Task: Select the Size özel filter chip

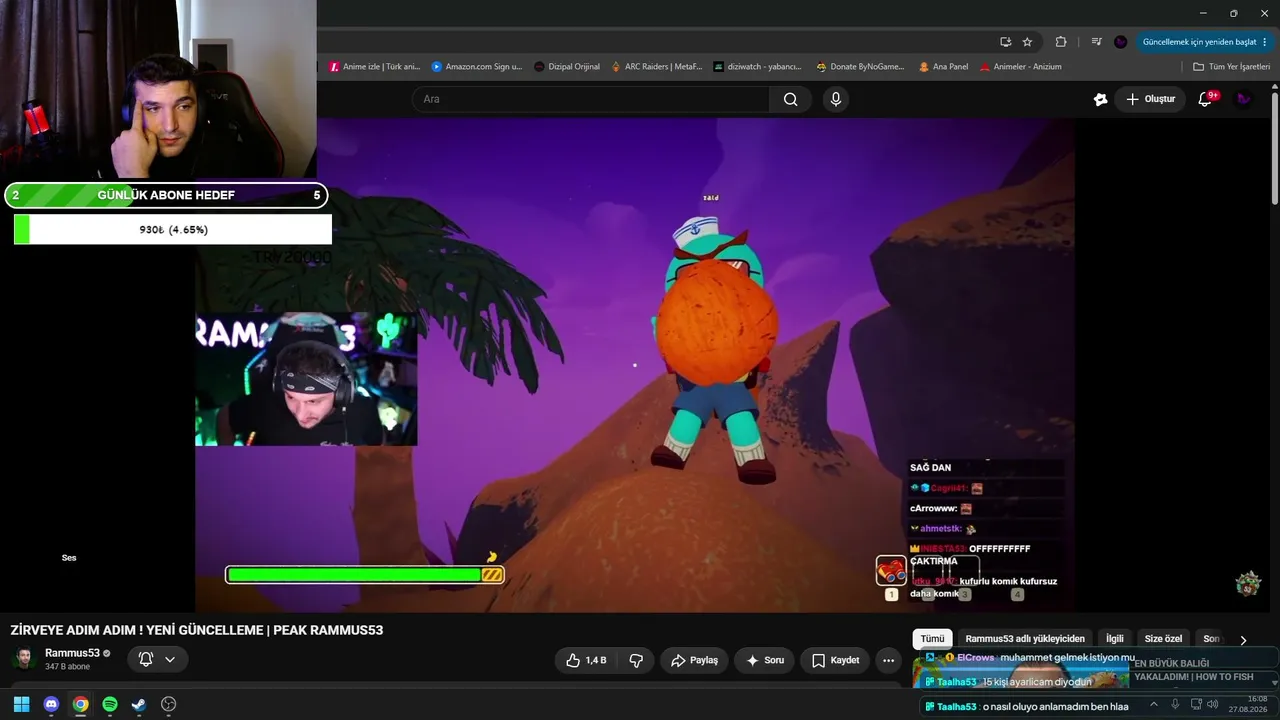Action: (1163, 639)
